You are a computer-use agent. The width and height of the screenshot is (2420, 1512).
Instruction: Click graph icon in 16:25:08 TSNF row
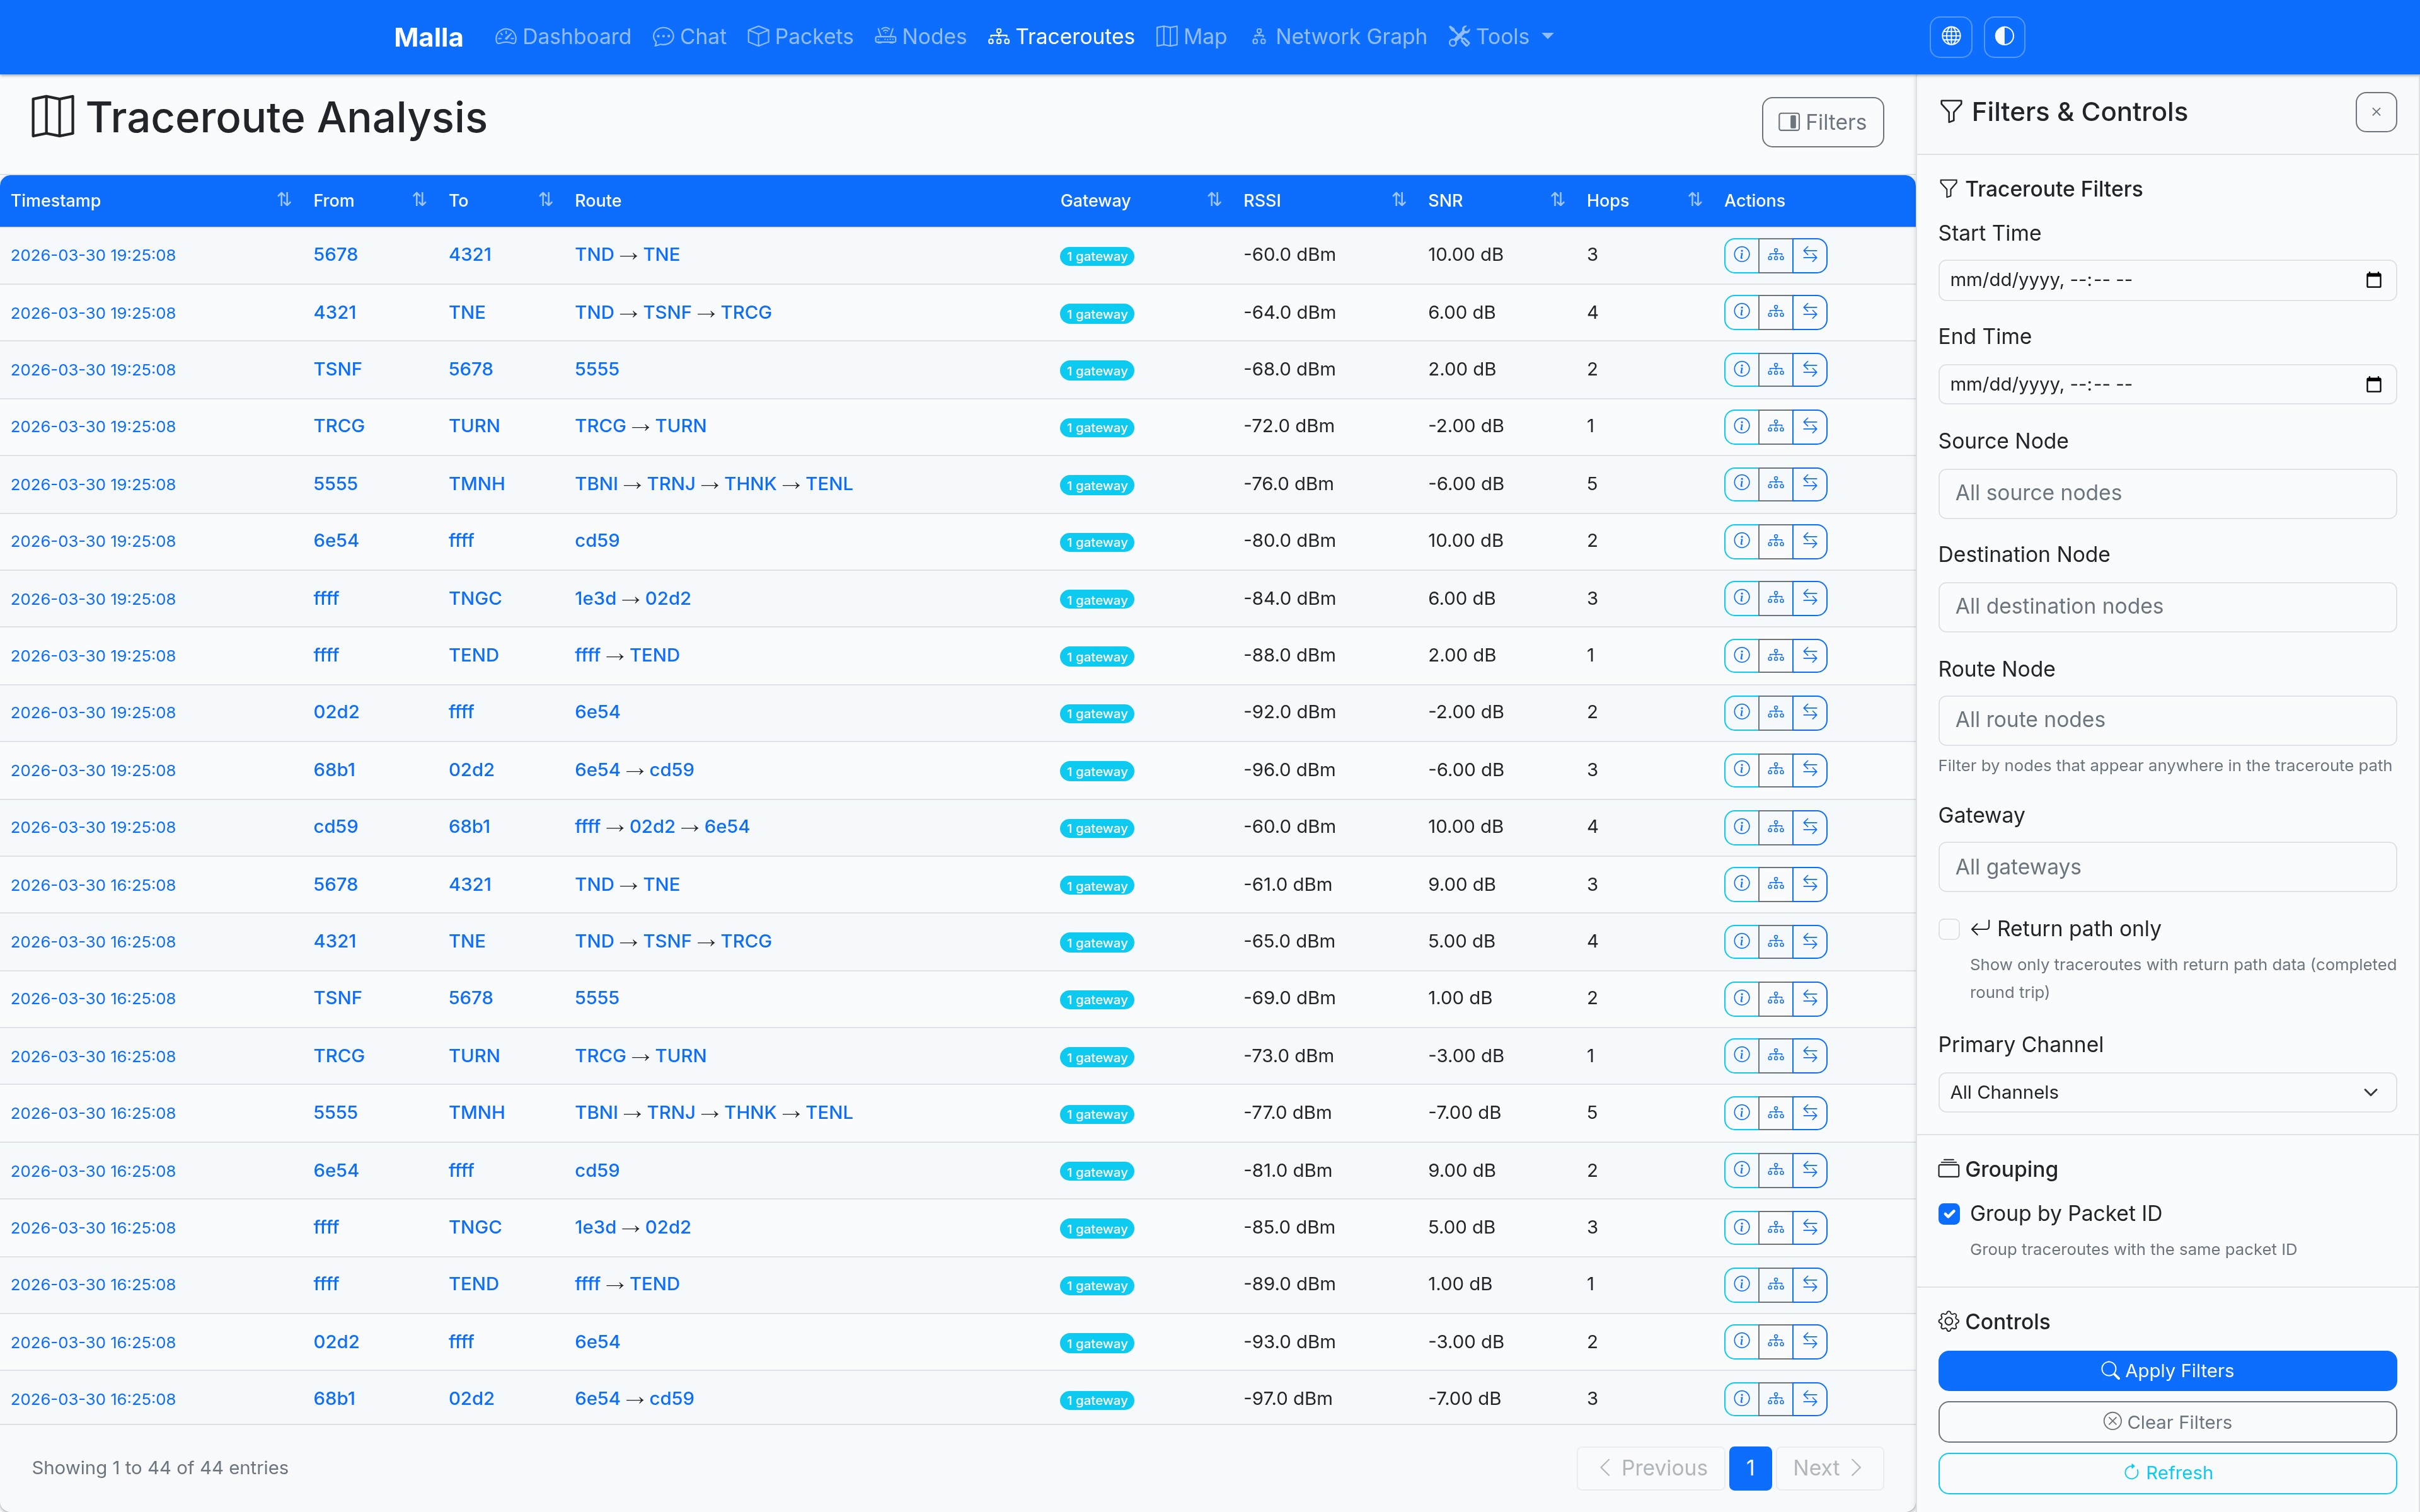[x=1776, y=999]
